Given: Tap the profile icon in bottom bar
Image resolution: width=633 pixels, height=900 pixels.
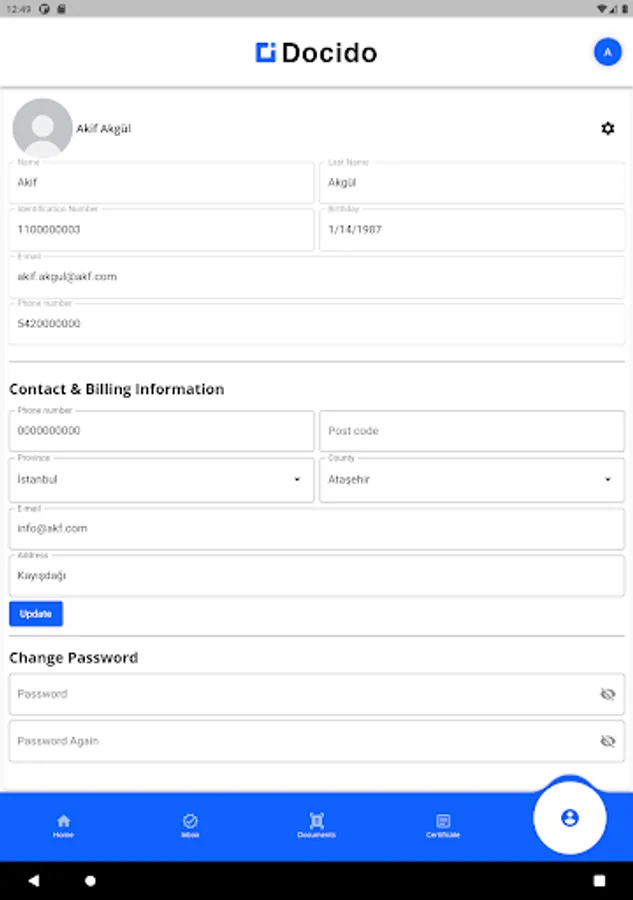Looking at the screenshot, I should (x=570, y=818).
